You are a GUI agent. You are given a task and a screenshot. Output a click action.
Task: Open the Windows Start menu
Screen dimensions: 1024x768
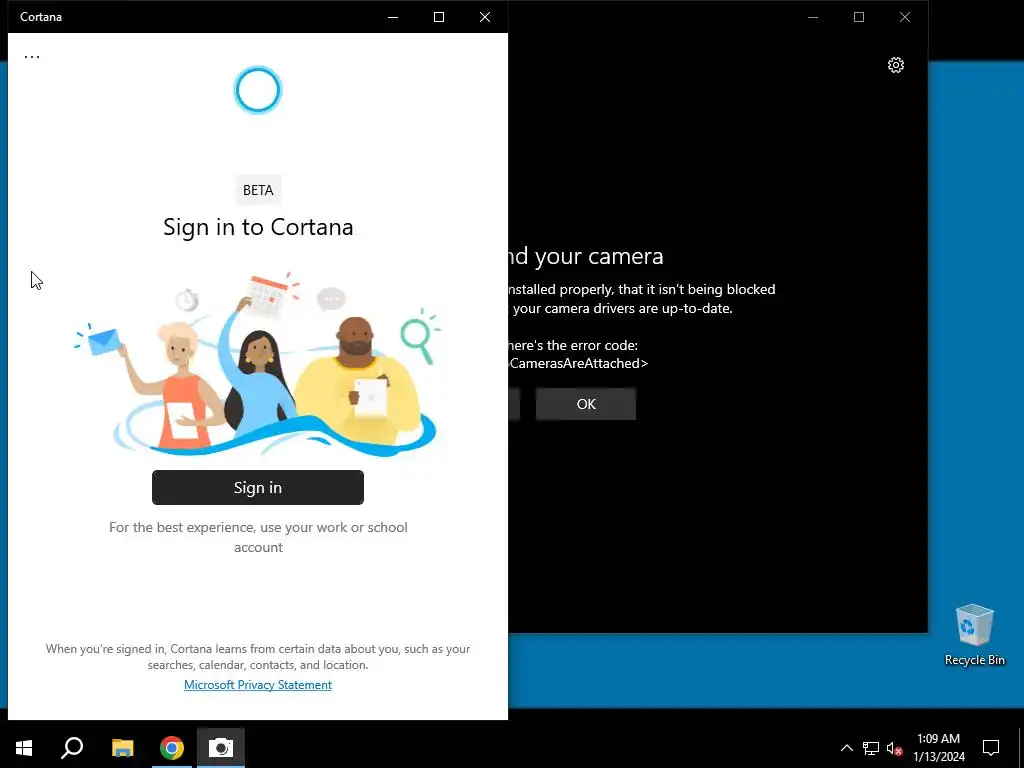coord(24,747)
